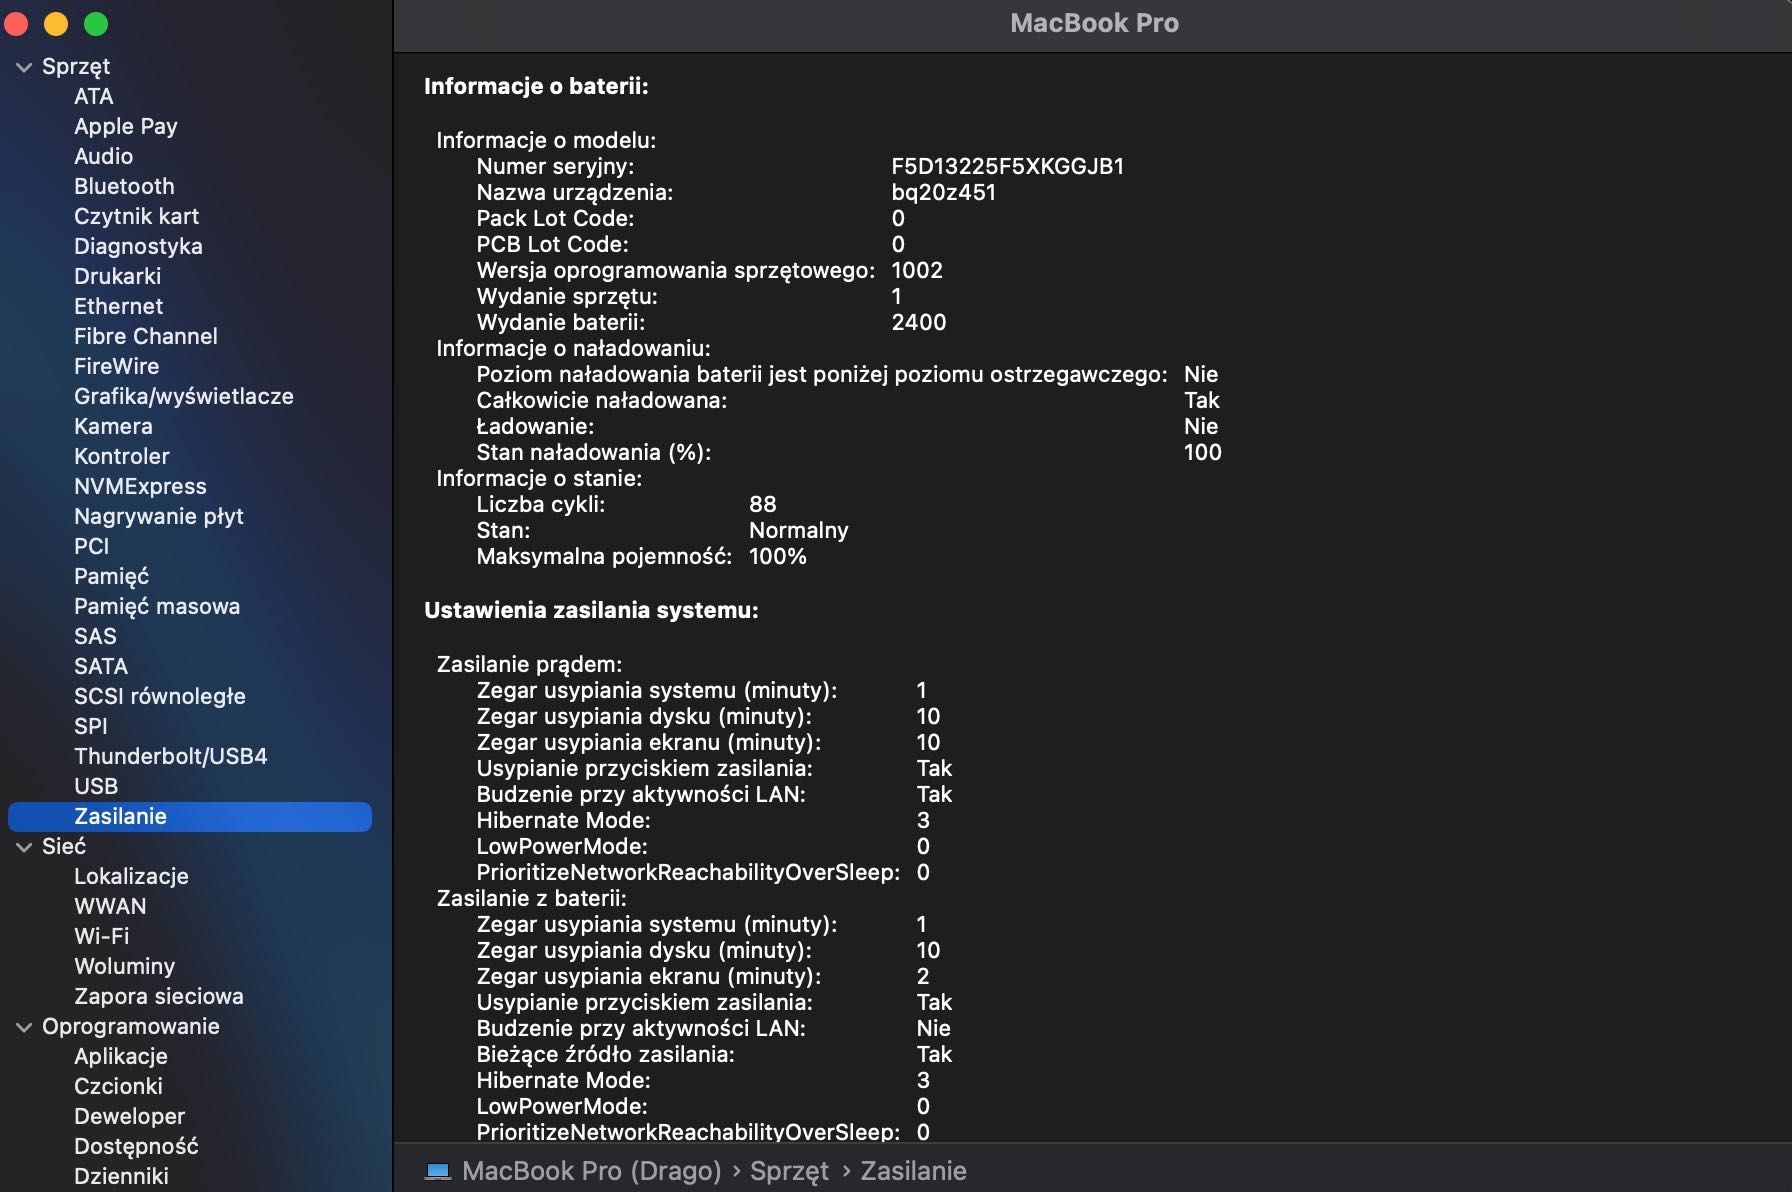Select SCSI równoległe entry
The height and width of the screenshot is (1192, 1792).
160,696
